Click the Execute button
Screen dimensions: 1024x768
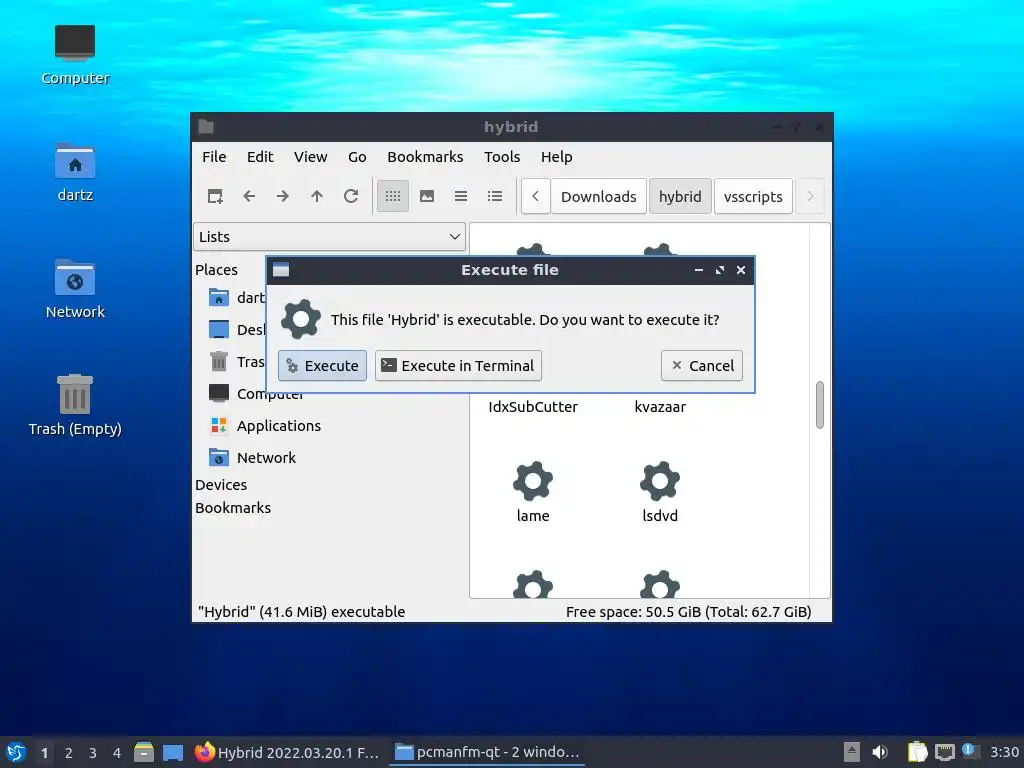pyautogui.click(x=323, y=366)
